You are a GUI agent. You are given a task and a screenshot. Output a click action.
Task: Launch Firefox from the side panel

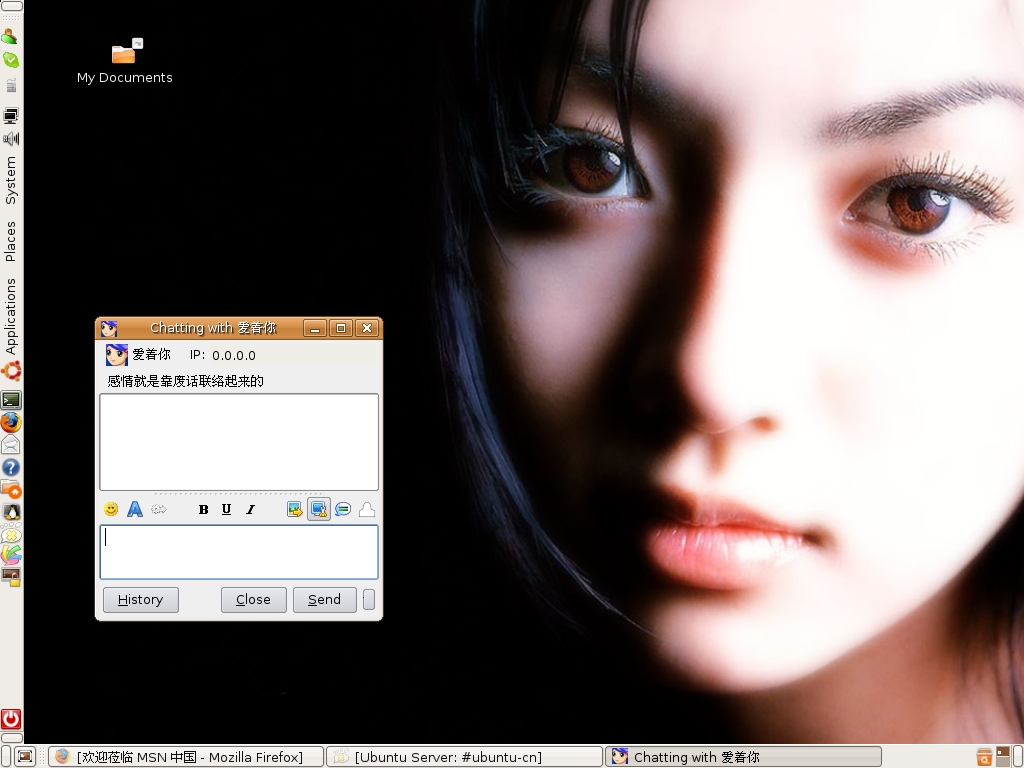click(11, 423)
